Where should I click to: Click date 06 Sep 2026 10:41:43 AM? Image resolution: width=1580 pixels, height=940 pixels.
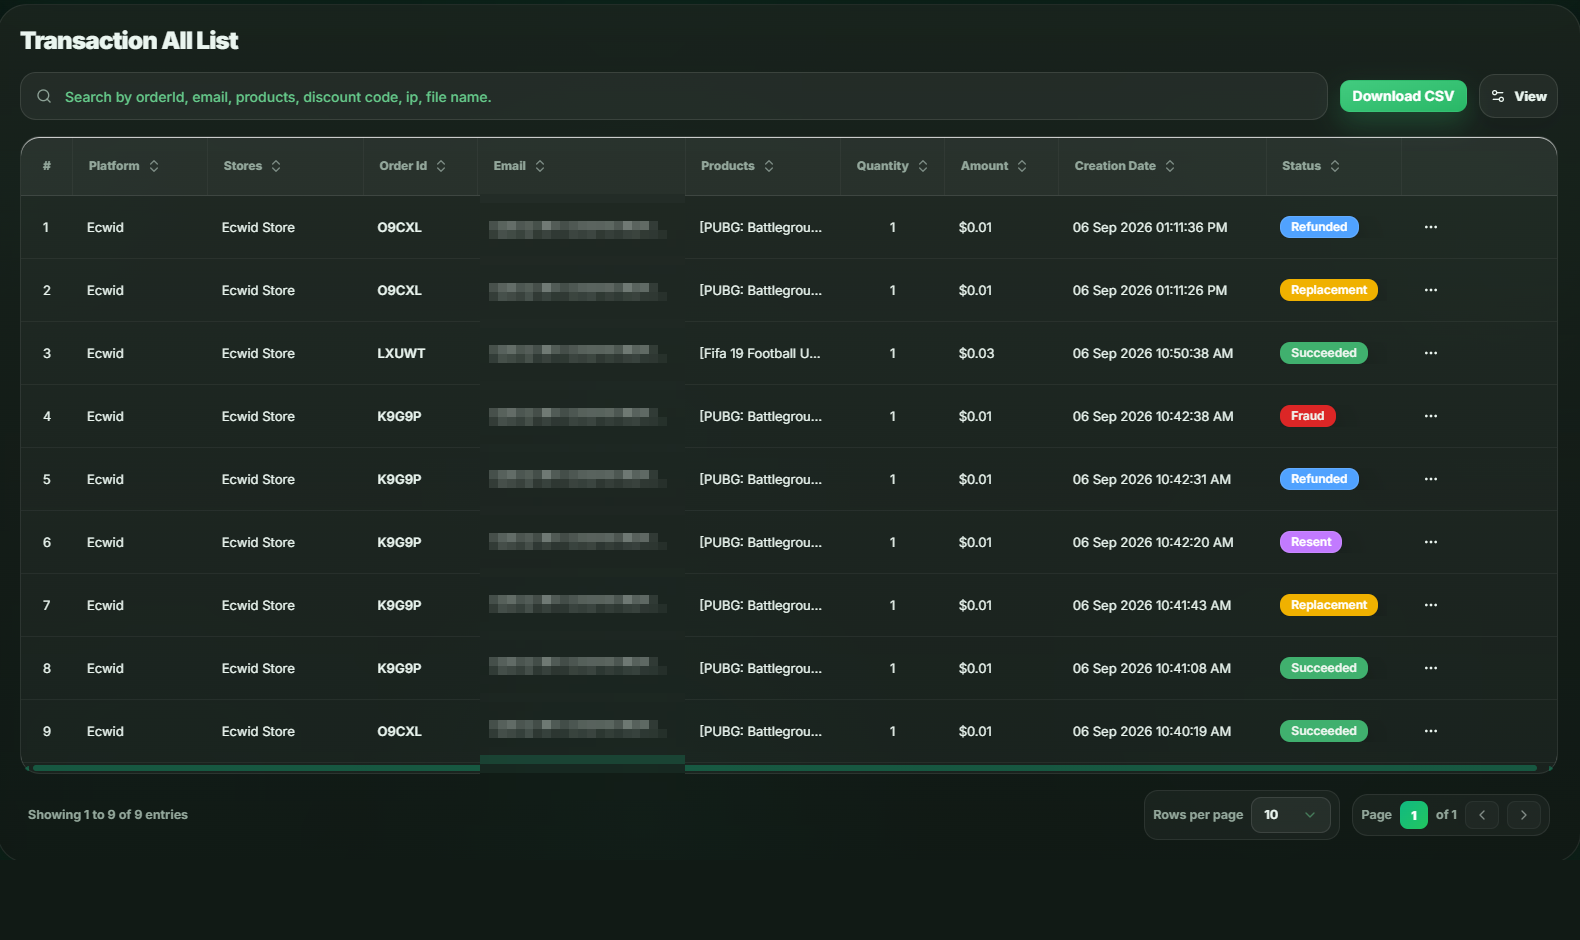1152,605
